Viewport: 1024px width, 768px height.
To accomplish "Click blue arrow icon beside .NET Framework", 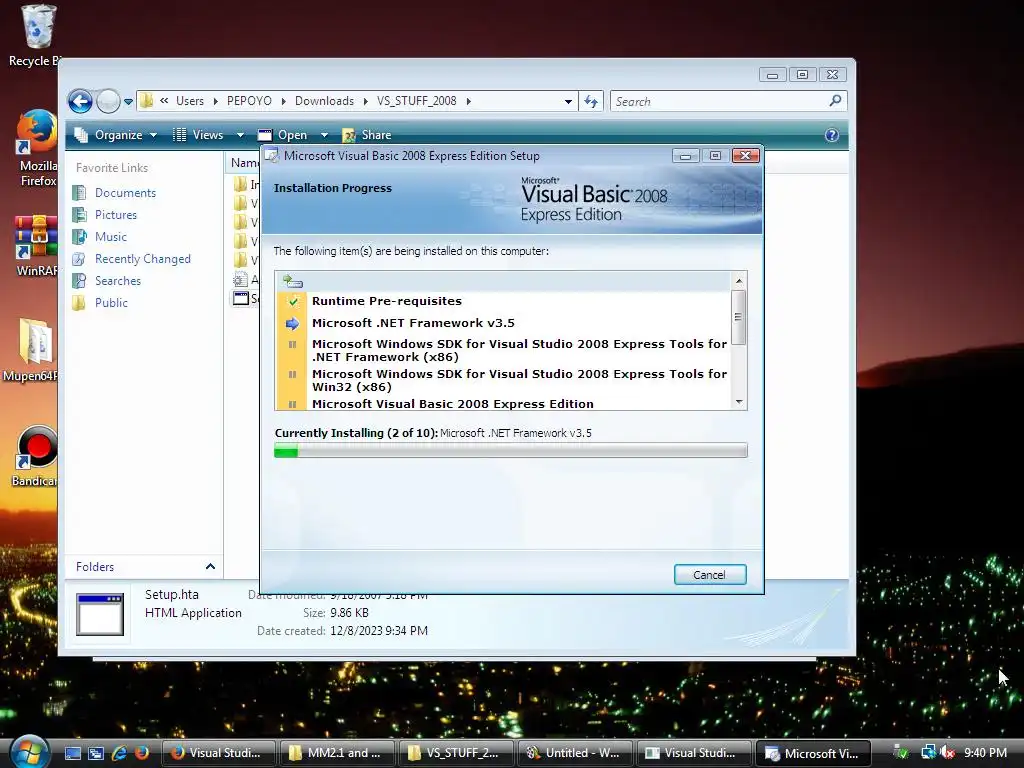I will pyautogui.click(x=292, y=323).
